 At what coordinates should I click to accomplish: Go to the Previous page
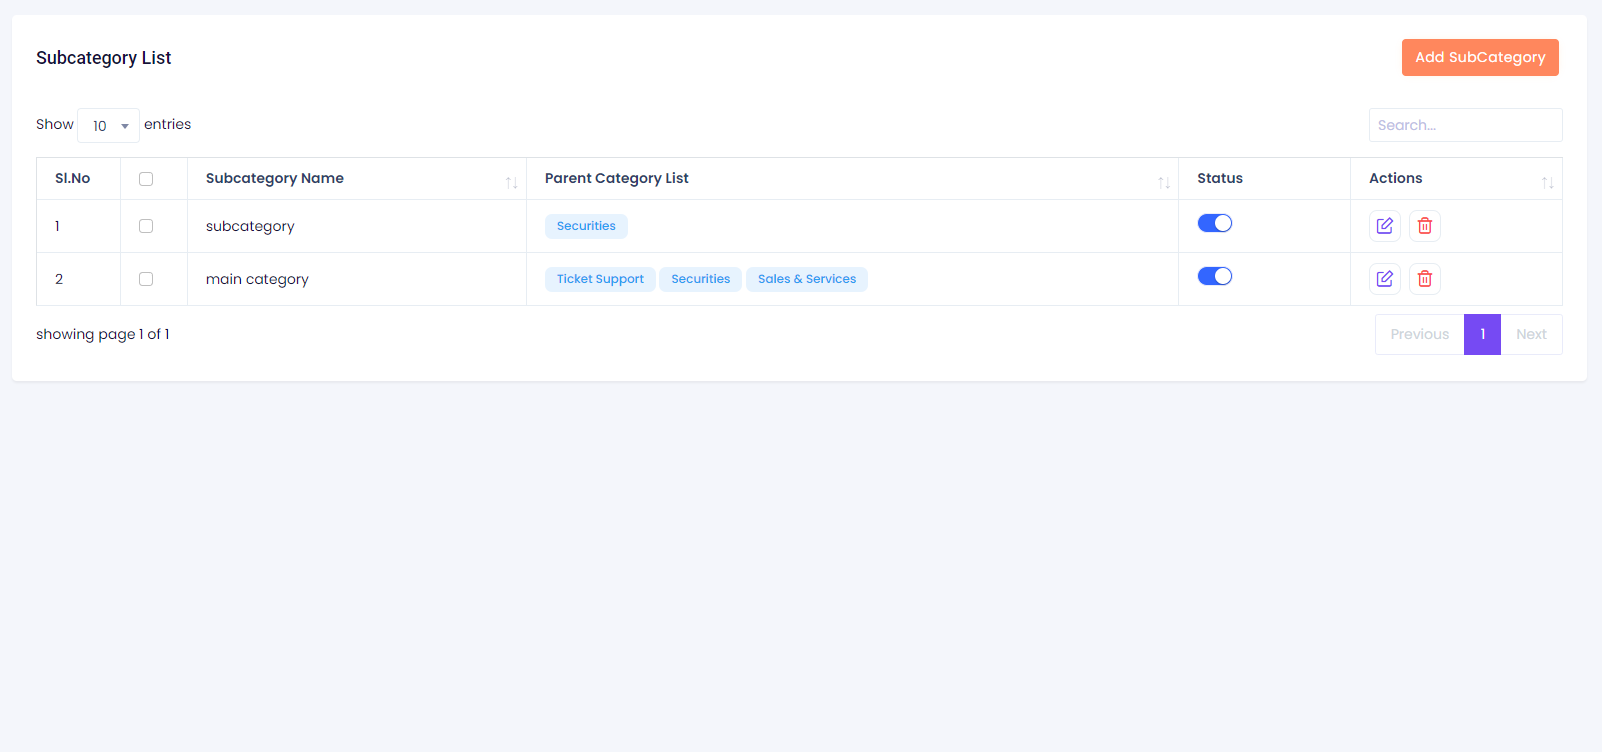(1418, 334)
